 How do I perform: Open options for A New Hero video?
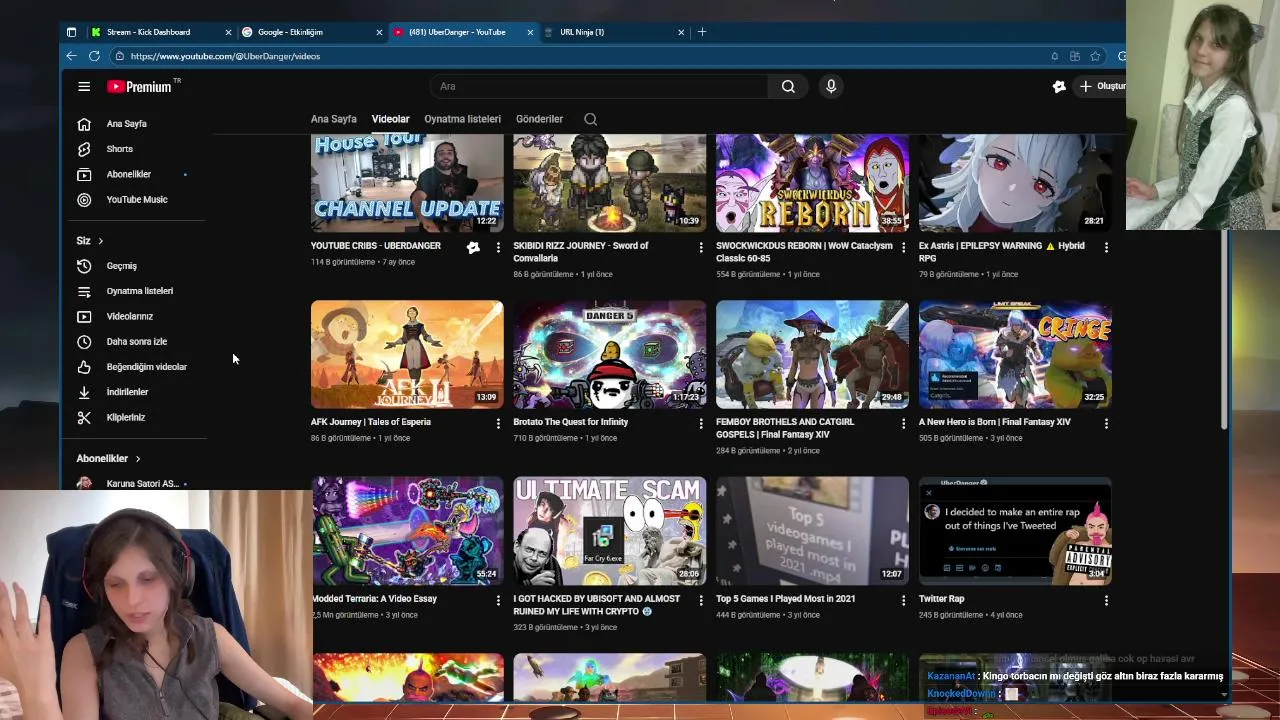1106,424
